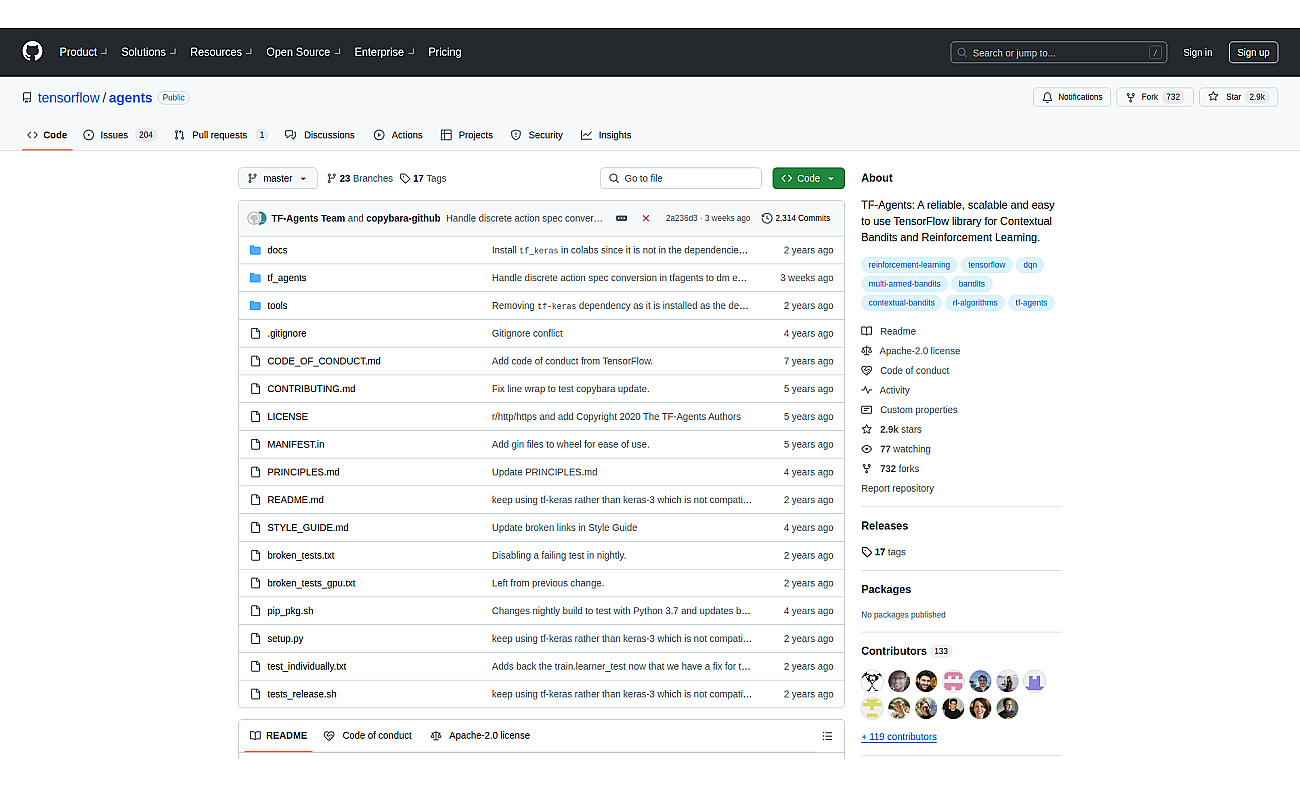1300x788 pixels.
Task: Switch to the Actions tab
Action: 398,135
